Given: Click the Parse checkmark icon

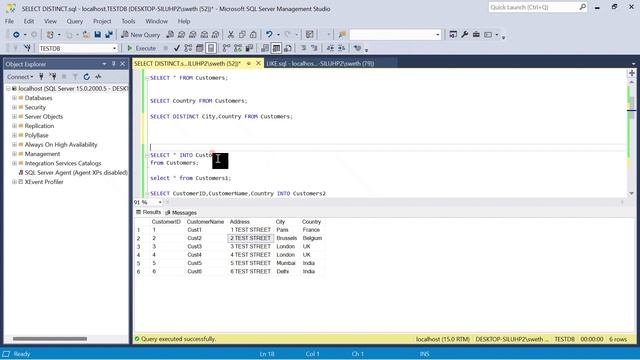Looking at the screenshot, I should coord(177,48).
